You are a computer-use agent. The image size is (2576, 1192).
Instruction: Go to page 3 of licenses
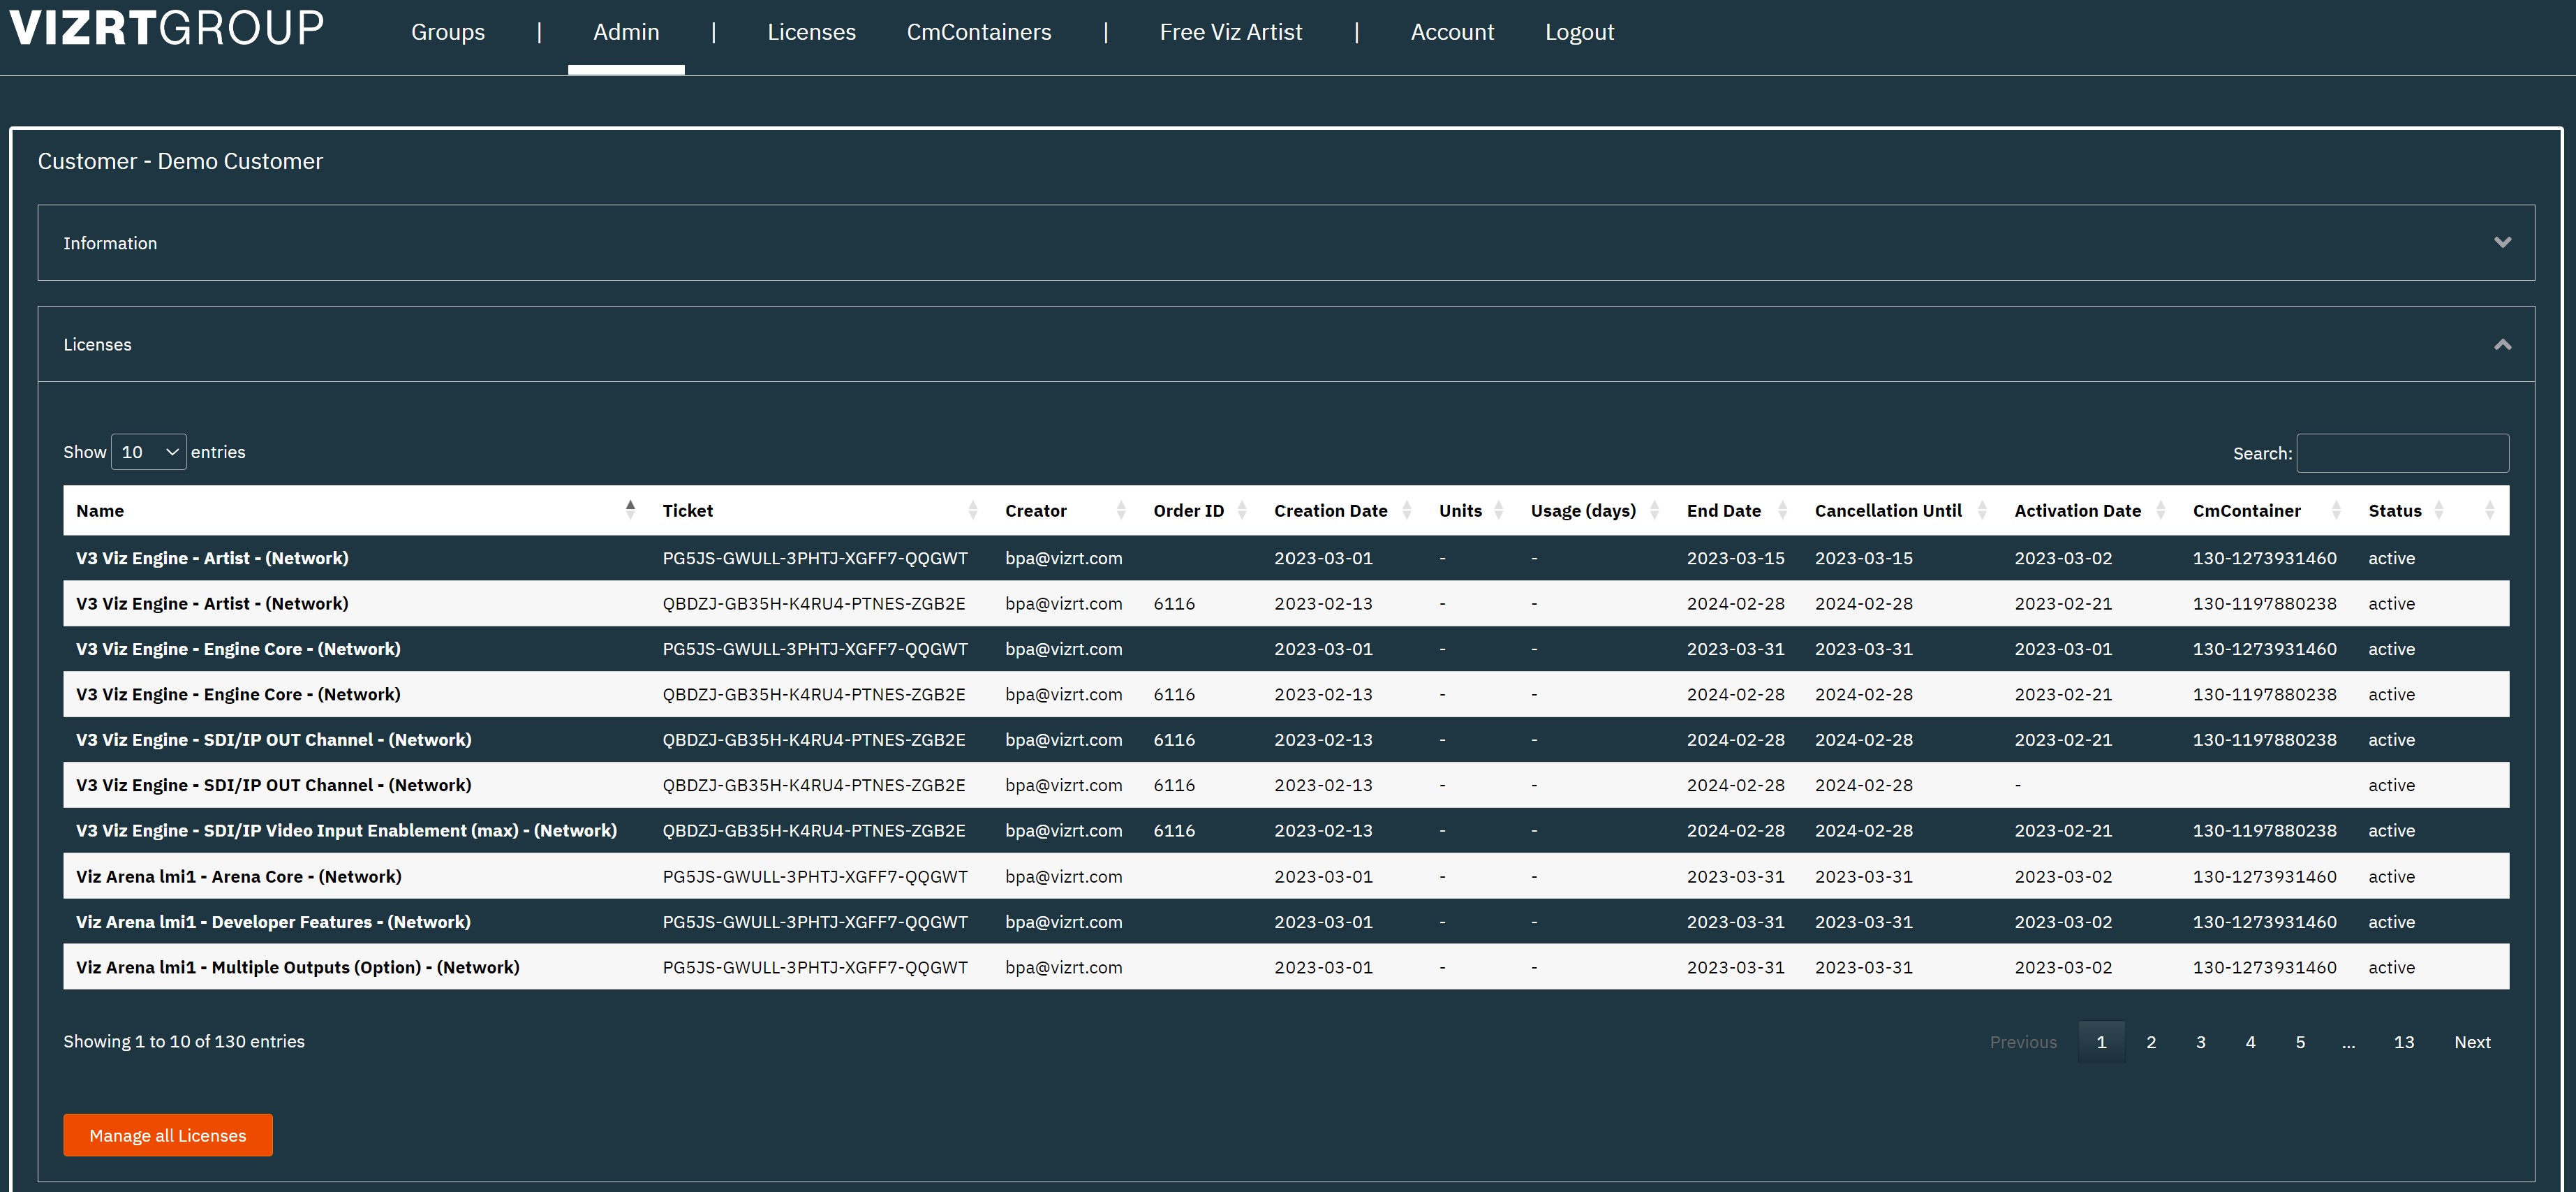click(x=2201, y=1042)
